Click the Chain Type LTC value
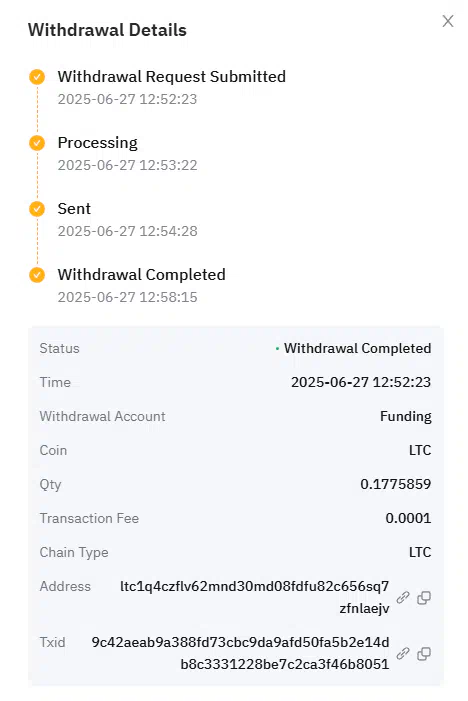468x701 pixels. 420,552
